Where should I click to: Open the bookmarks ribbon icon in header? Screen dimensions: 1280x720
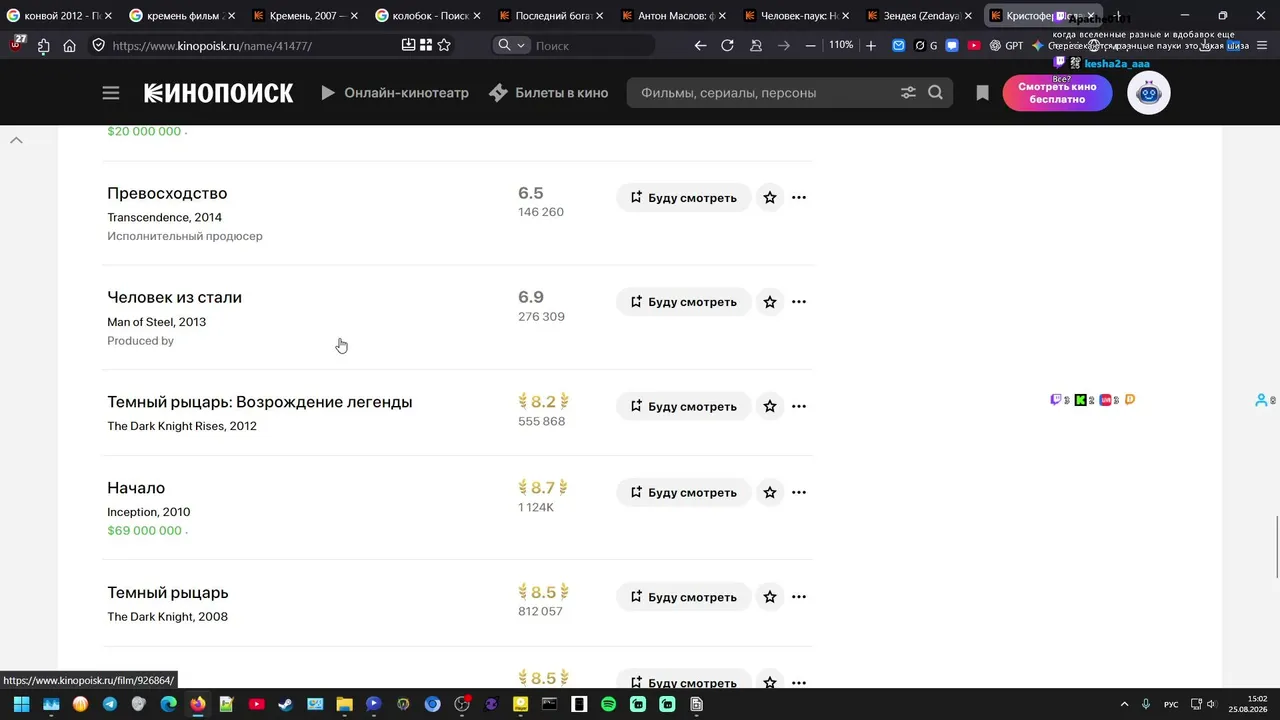pyautogui.click(x=982, y=93)
